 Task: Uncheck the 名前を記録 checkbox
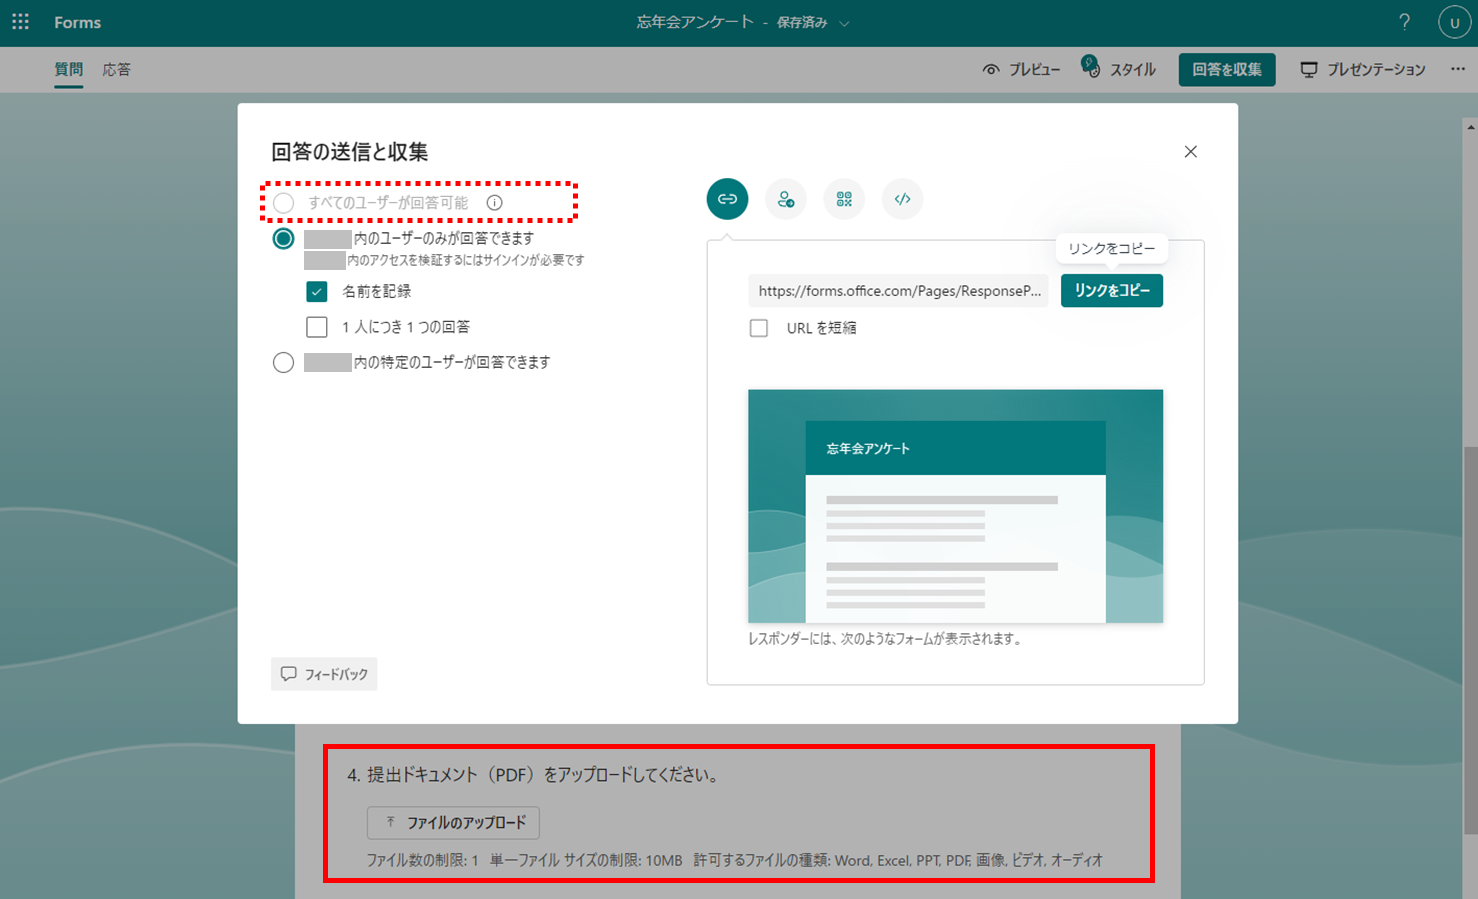coord(317,292)
